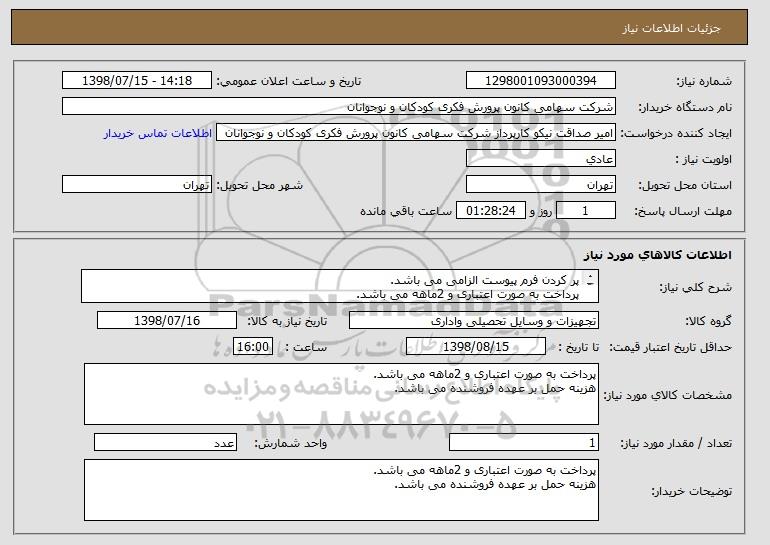Select the گروه کالا field
The width and height of the screenshot is (770, 545).
[x=474, y=321]
